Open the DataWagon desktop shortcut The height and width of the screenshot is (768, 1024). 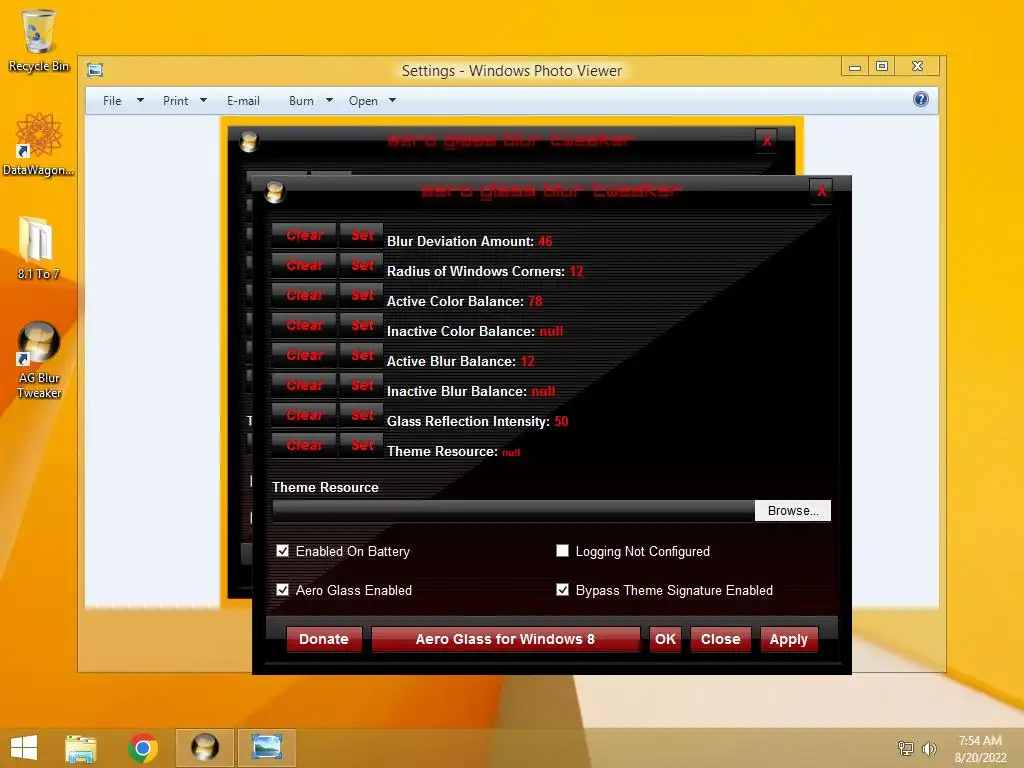click(39, 144)
